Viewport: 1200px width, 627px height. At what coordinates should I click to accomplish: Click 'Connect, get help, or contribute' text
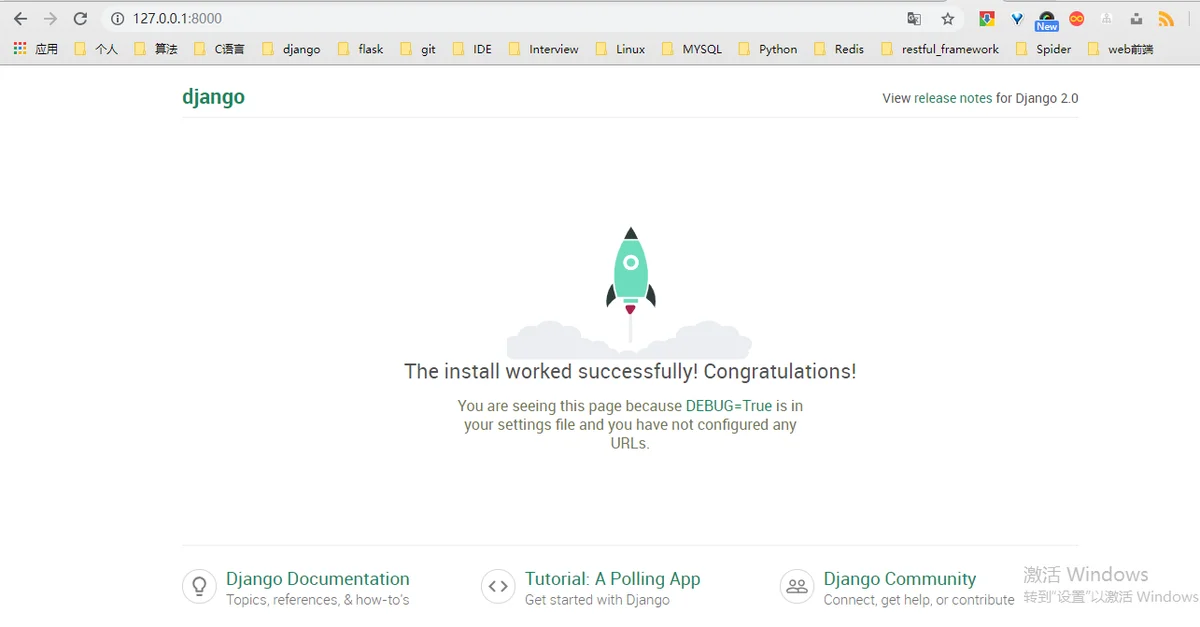click(919, 600)
